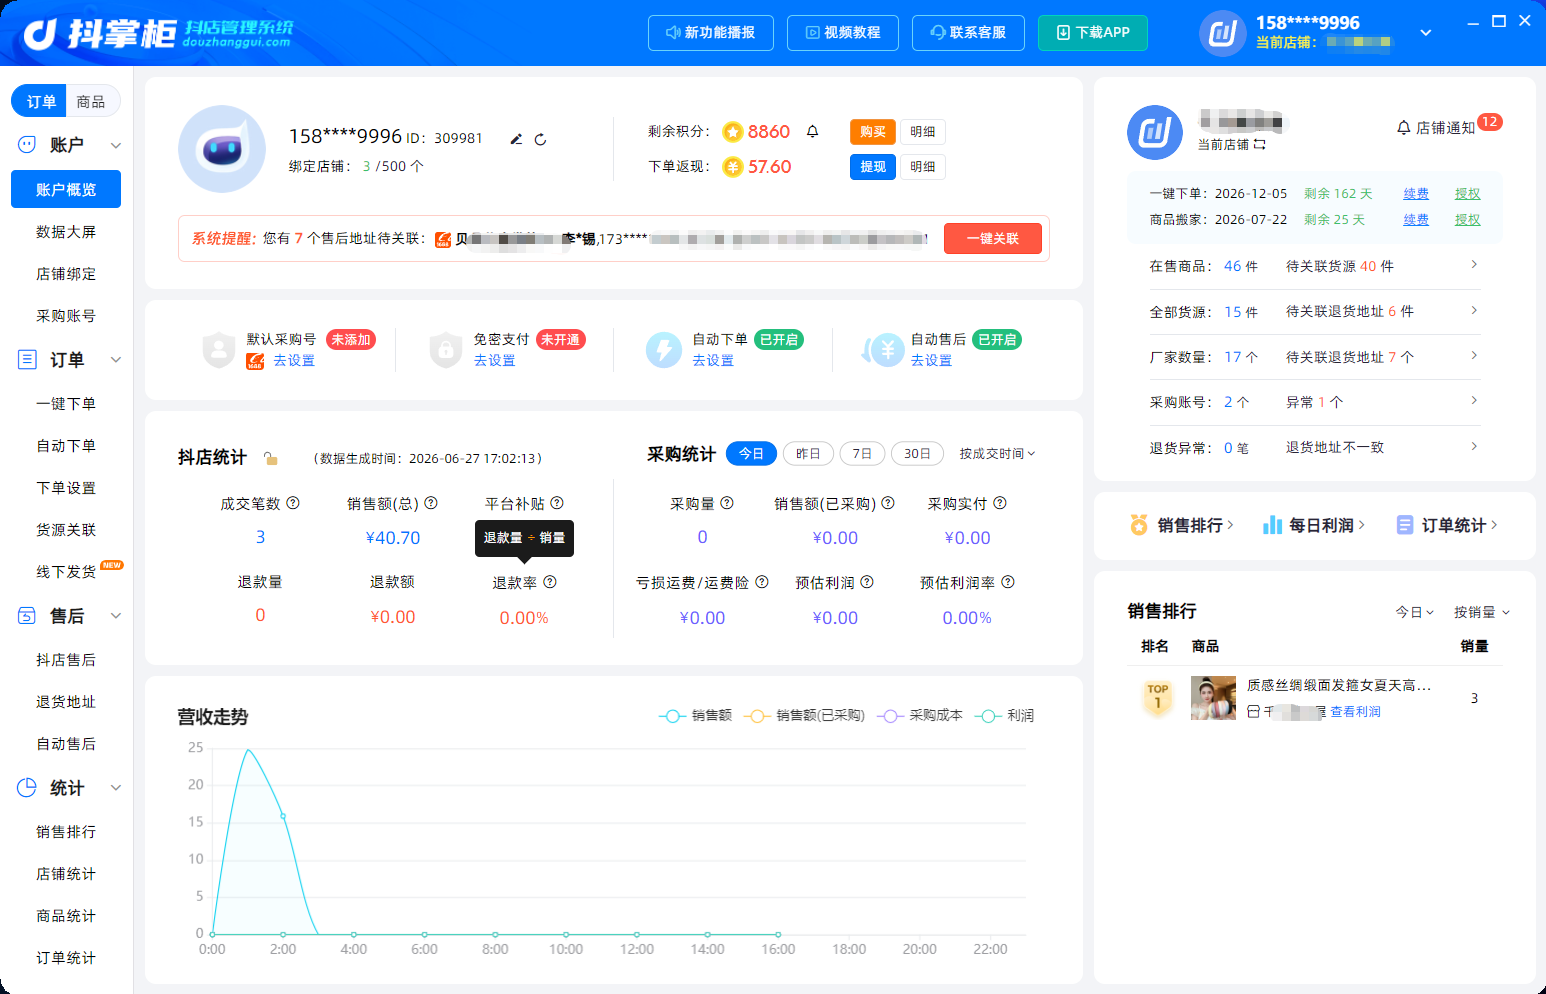This screenshot has height=994, width=1546.
Task: Click the help icon next to 亏损运费/运费险
Action: tap(762, 582)
